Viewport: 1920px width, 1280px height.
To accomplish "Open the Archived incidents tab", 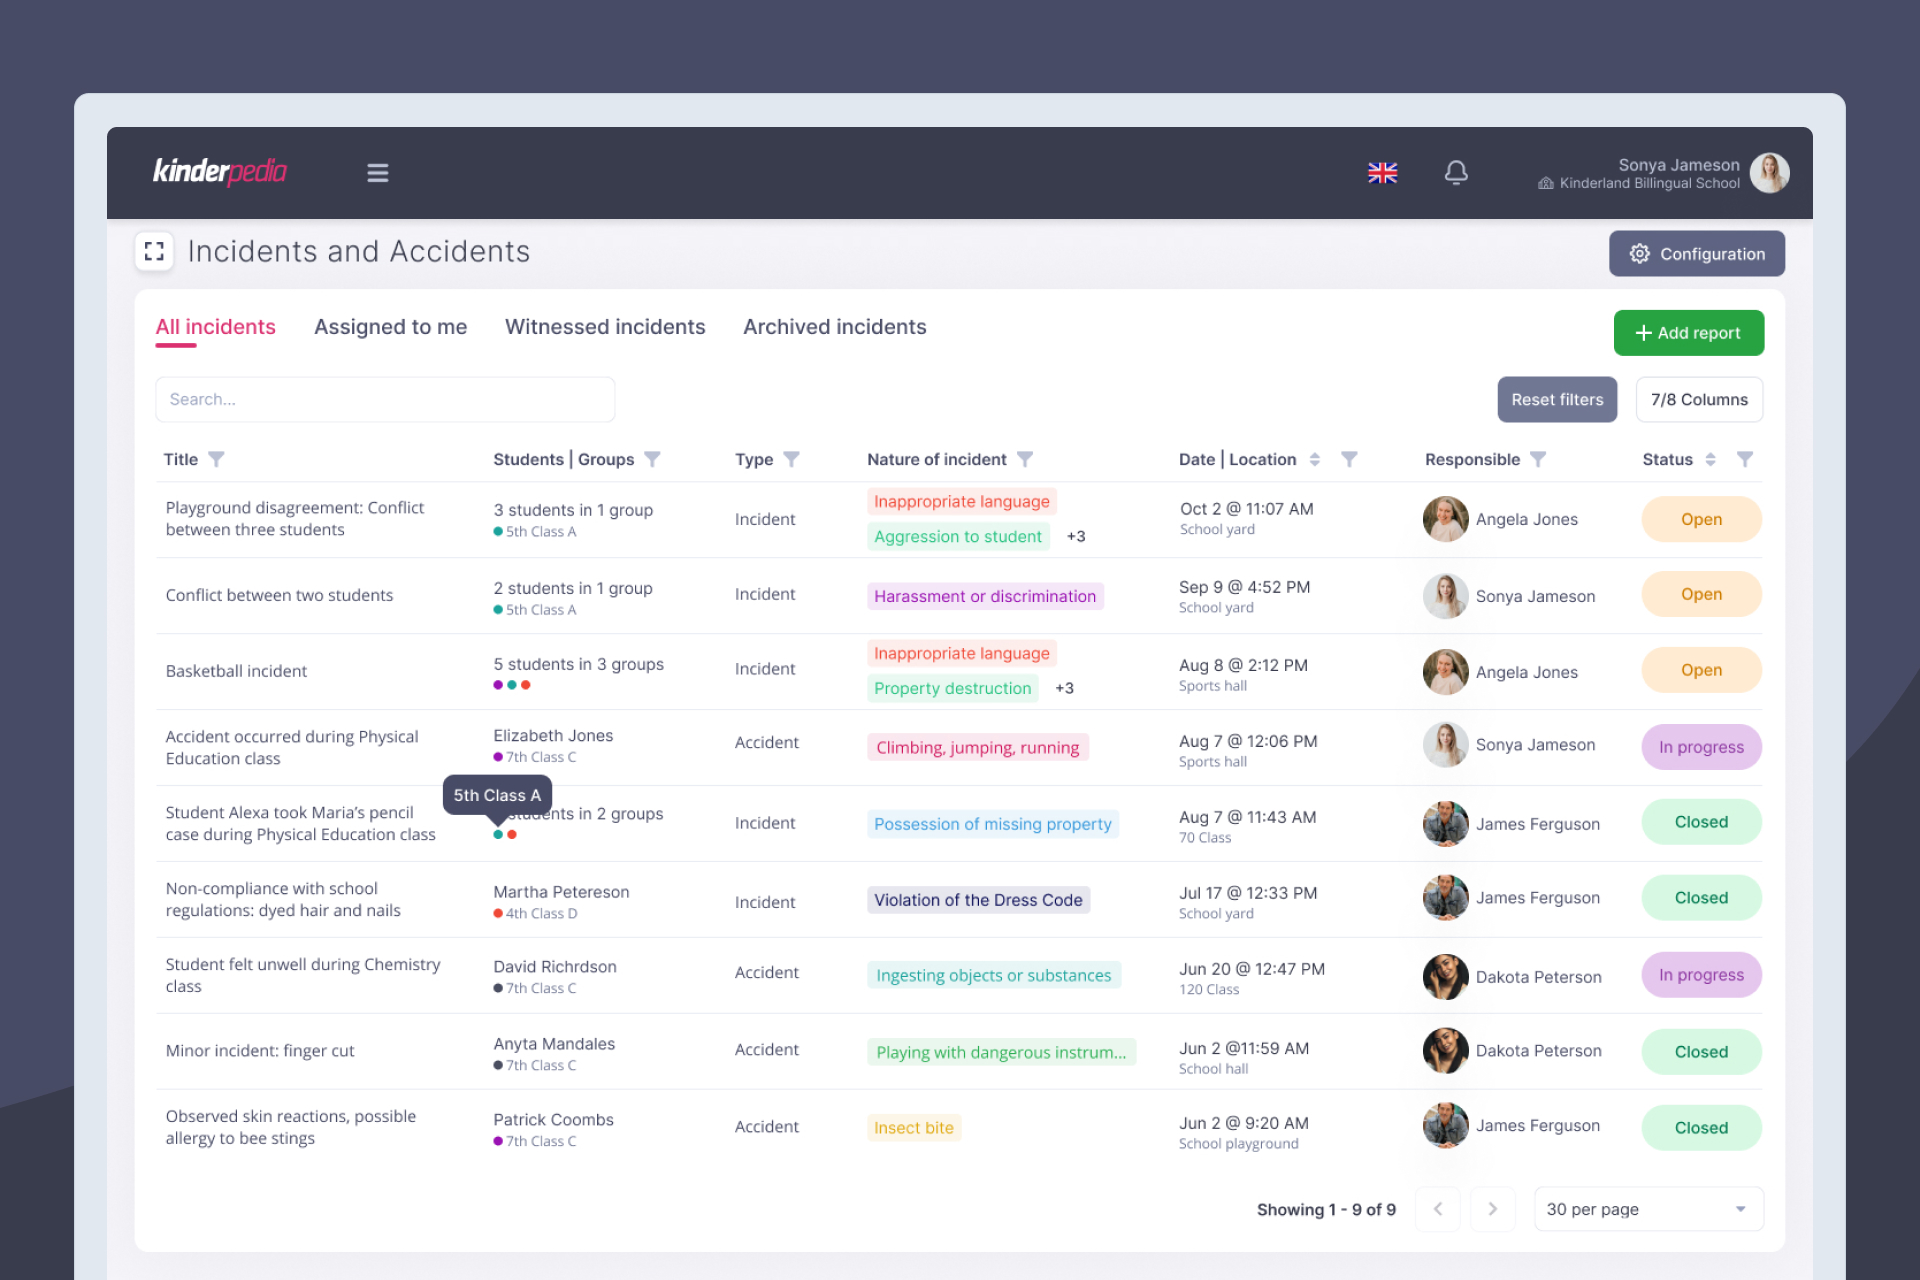I will (x=834, y=327).
